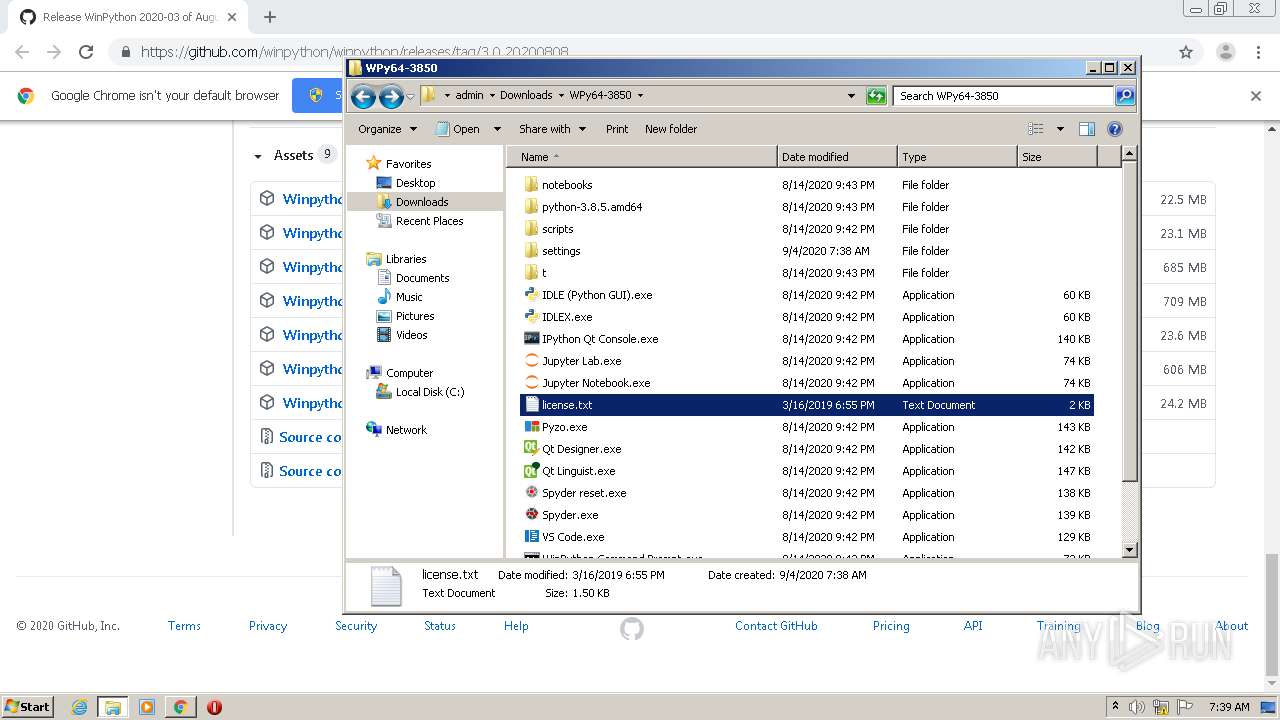The width and height of the screenshot is (1280, 720).
Task: Open the Terms link in footer
Action: (184, 626)
